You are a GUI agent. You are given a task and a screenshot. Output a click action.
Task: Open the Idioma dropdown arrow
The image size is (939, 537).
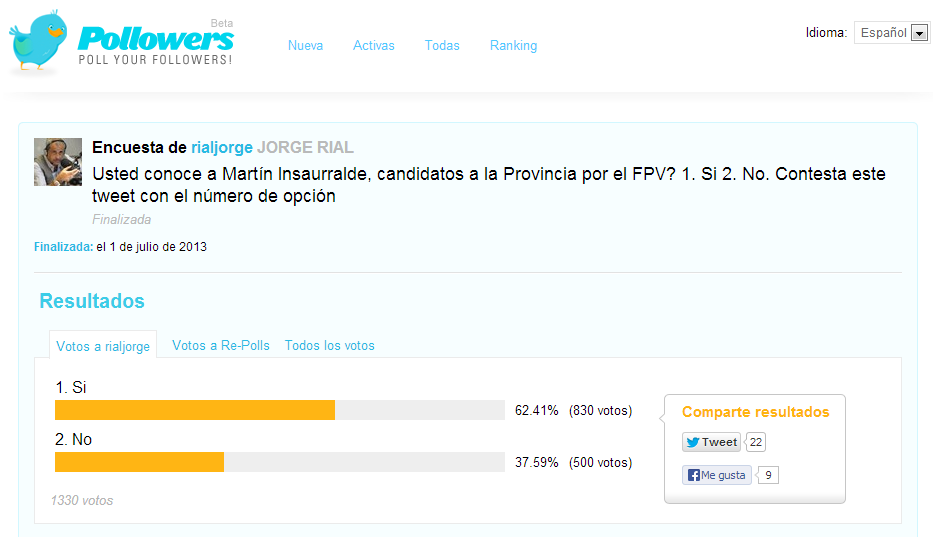pyautogui.click(x=919, y=33)
